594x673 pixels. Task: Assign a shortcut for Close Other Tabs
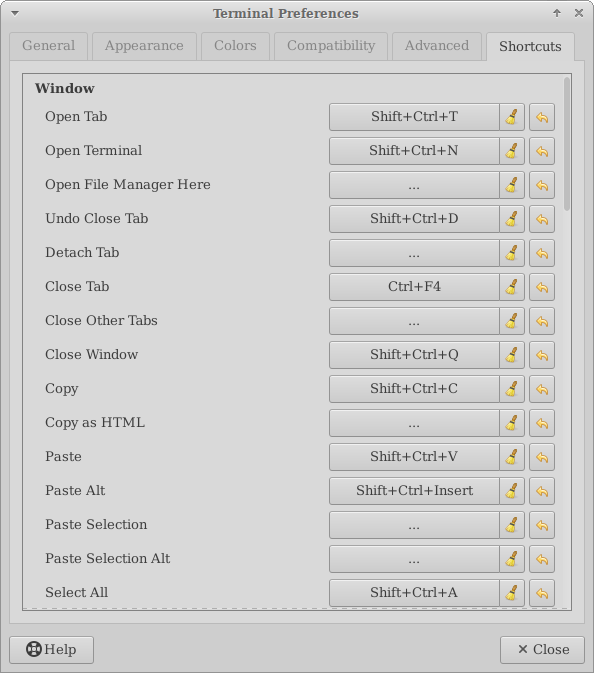click(414, 321)
